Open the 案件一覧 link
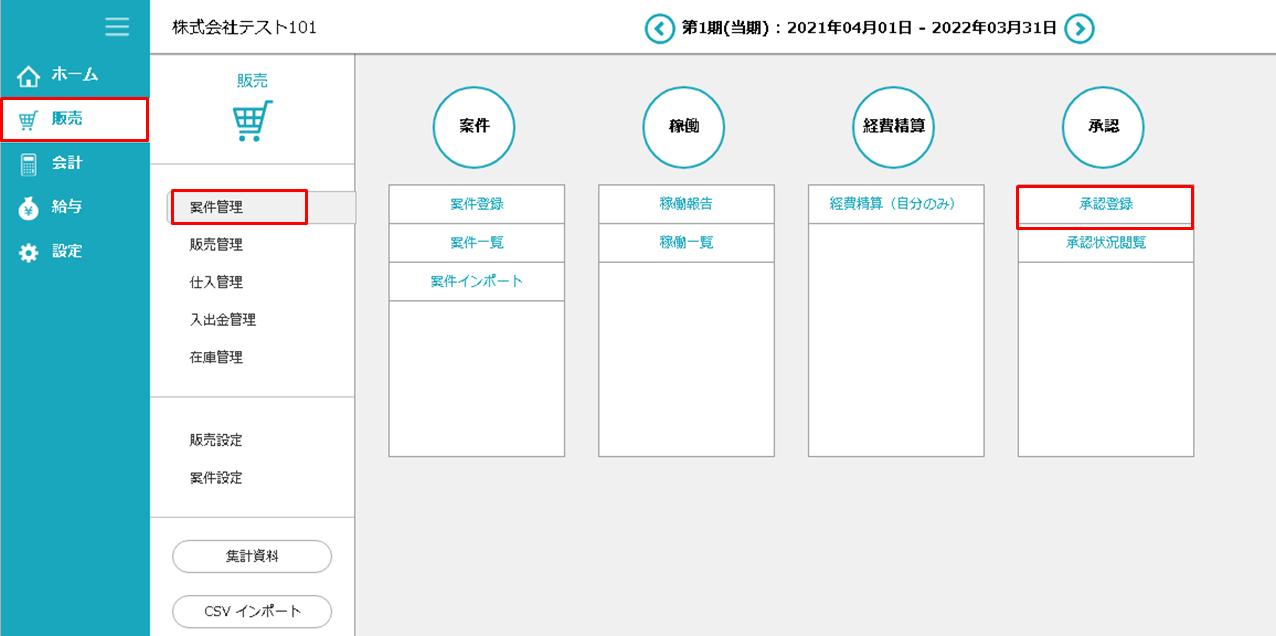The image size is (1276, 636). point(476,242)
